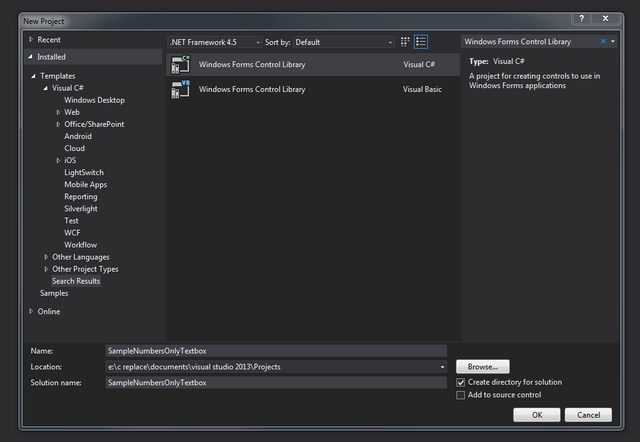This screenshot has width=640, height=442.
Task: Open the Location path dropdown arrow
Action: (x=442, y=367)
